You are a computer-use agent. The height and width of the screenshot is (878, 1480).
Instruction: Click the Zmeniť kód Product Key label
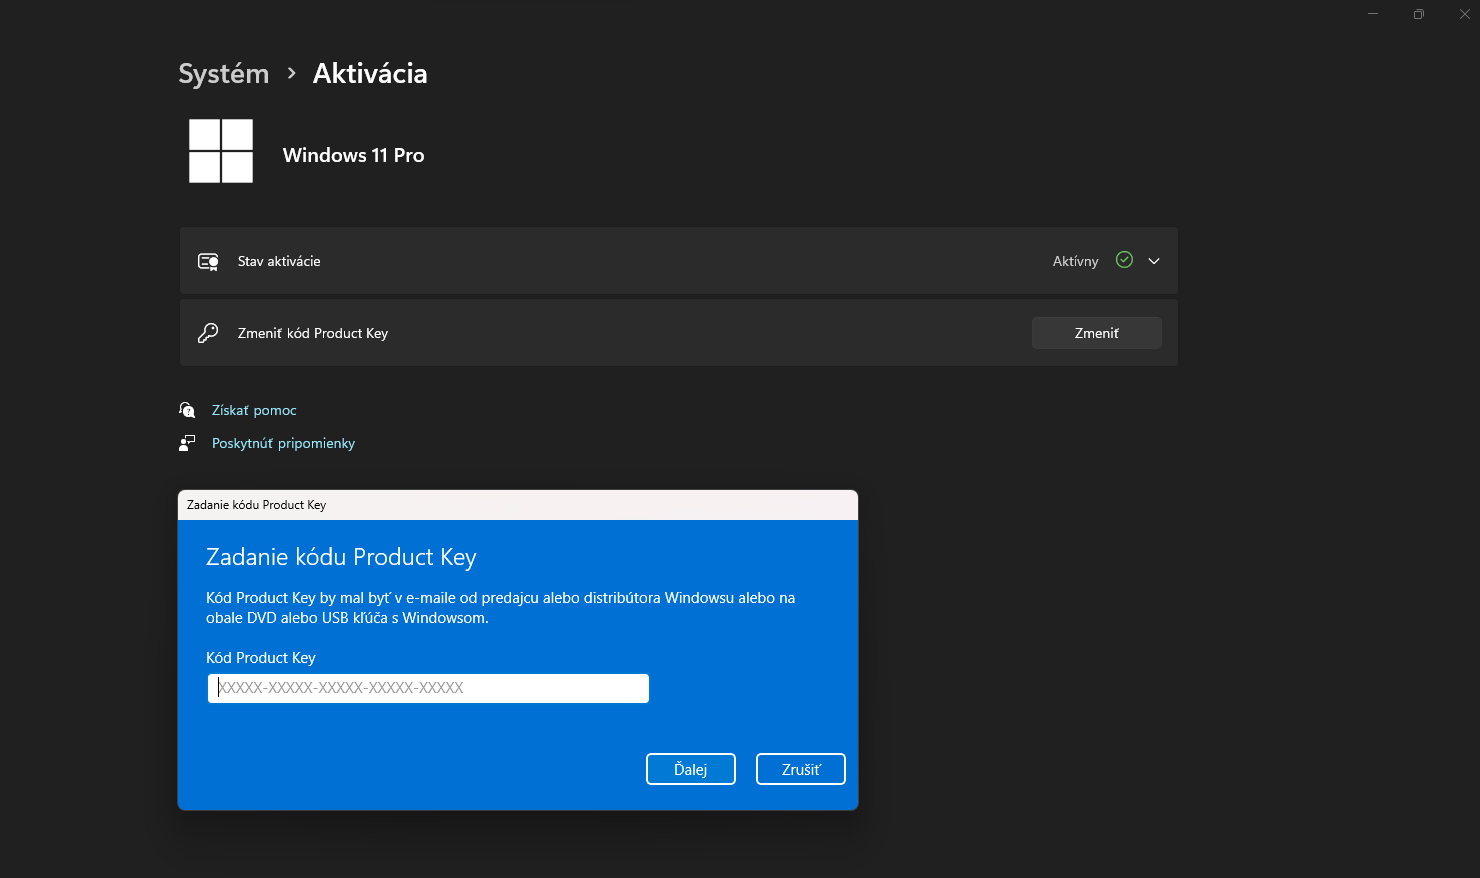[313, 333]
